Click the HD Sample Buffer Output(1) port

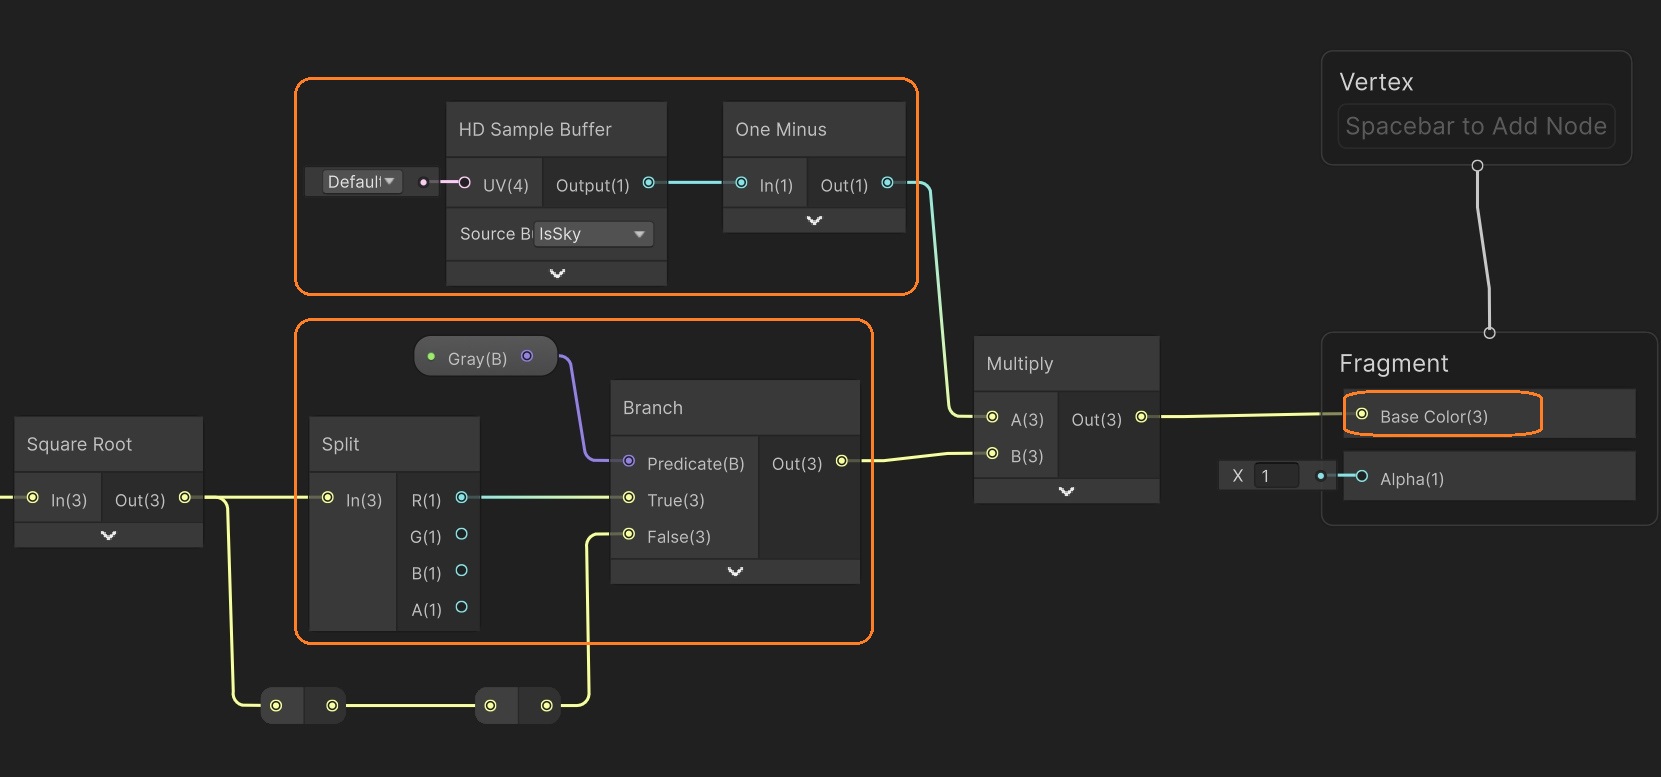(648, 183)
